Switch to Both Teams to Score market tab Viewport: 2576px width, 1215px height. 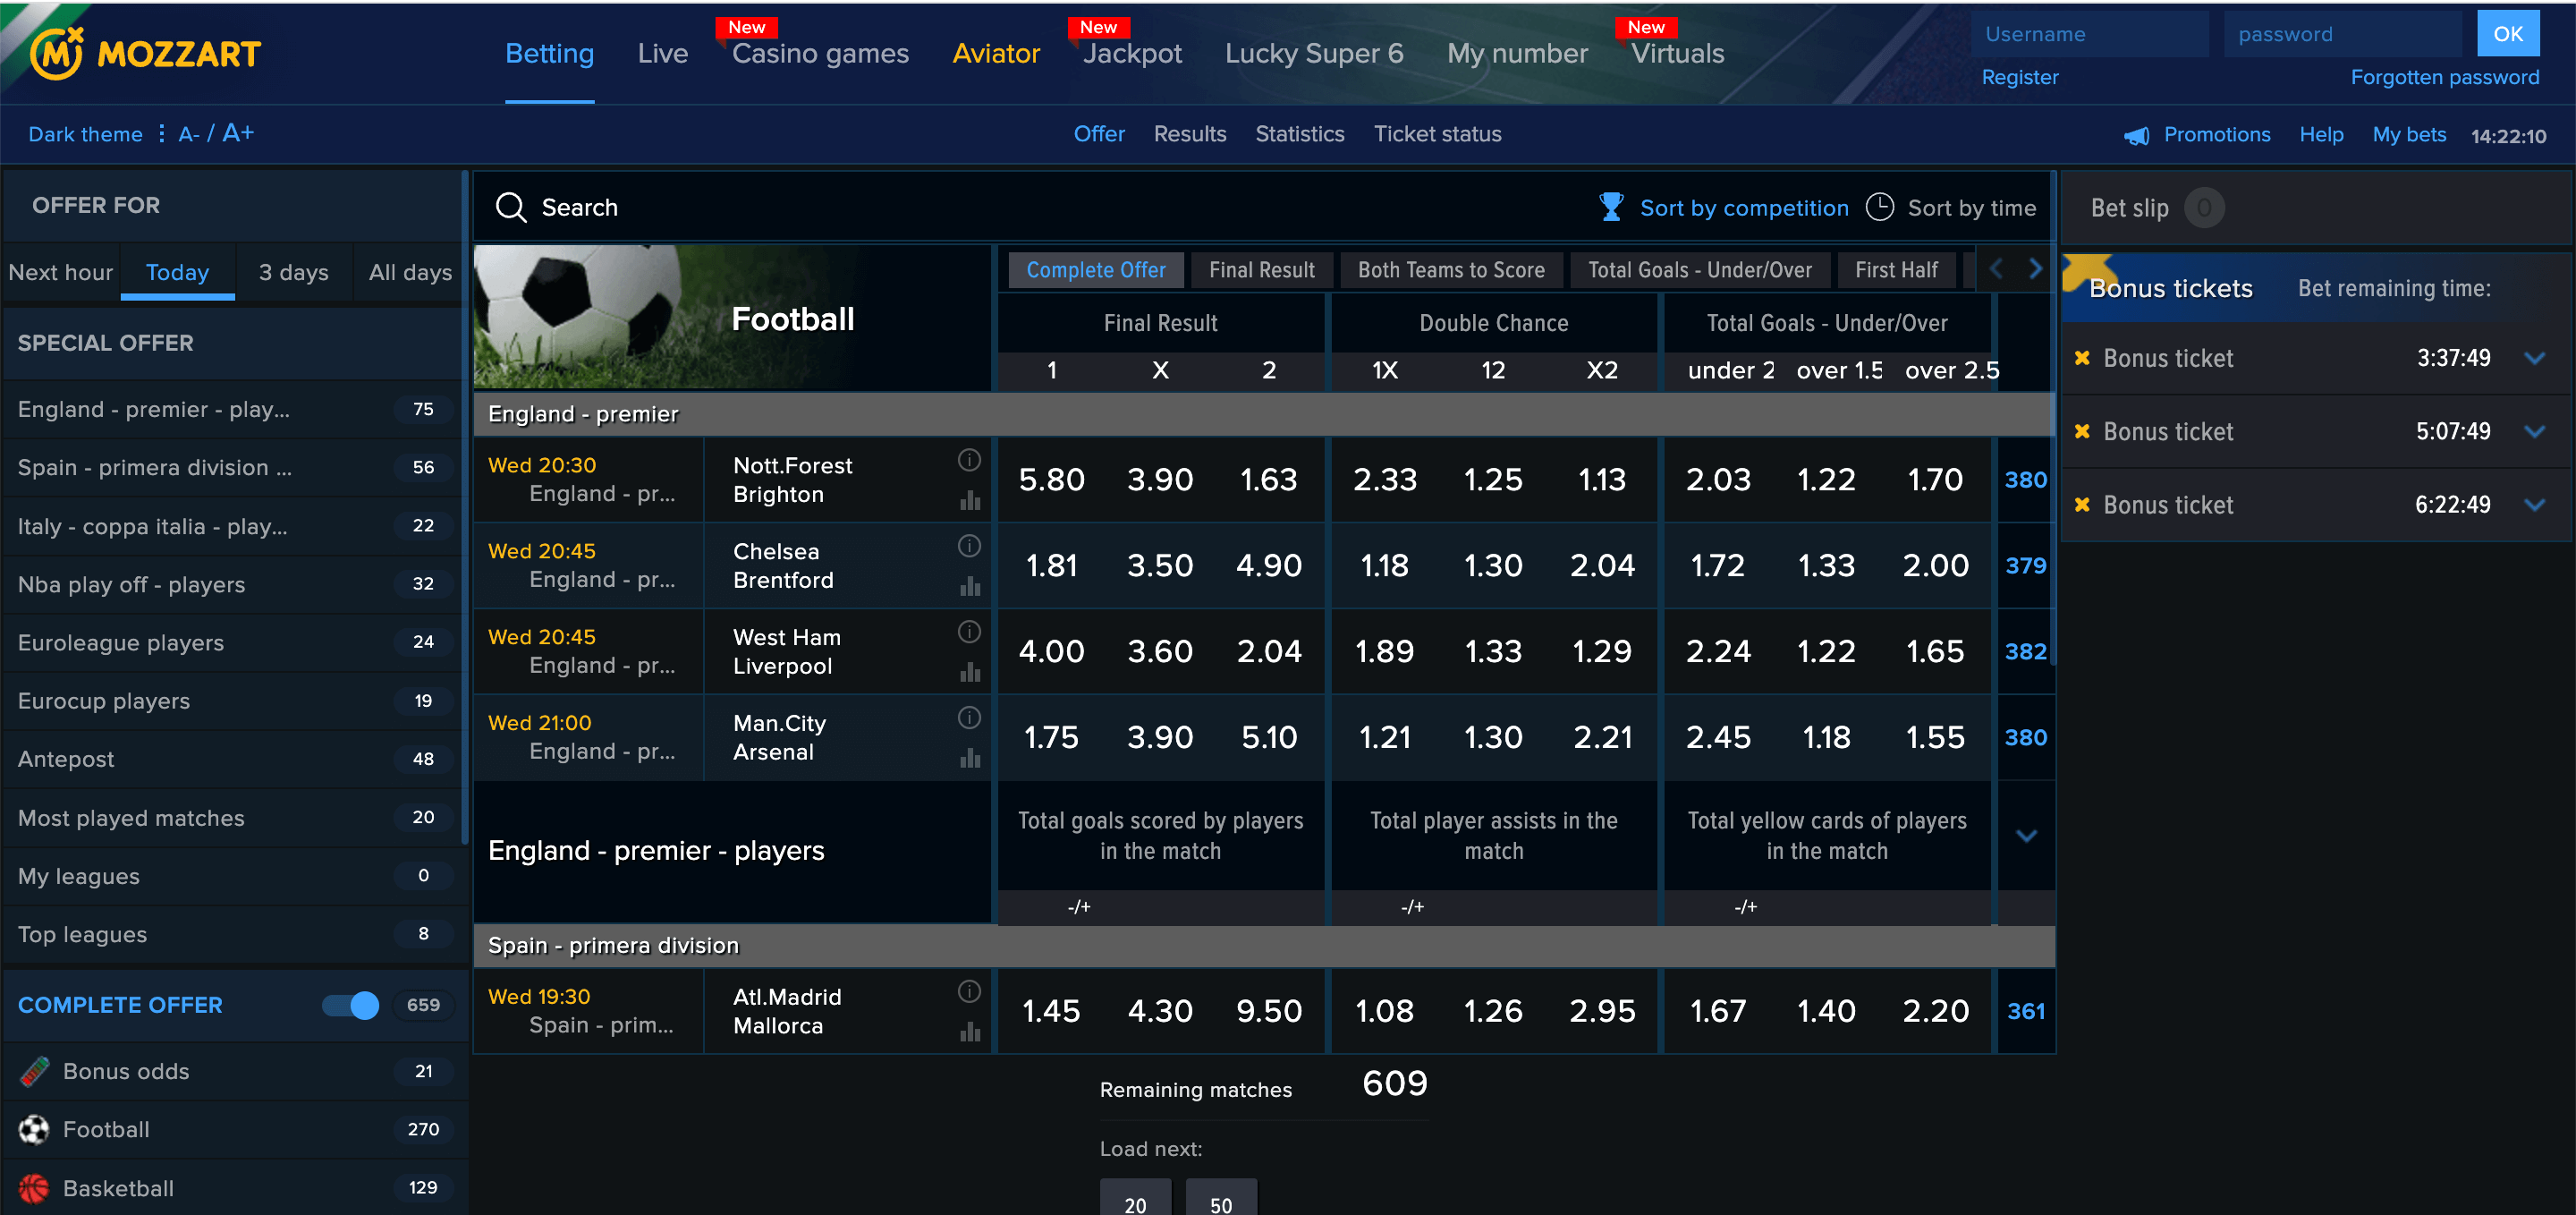pos(1450,270)
